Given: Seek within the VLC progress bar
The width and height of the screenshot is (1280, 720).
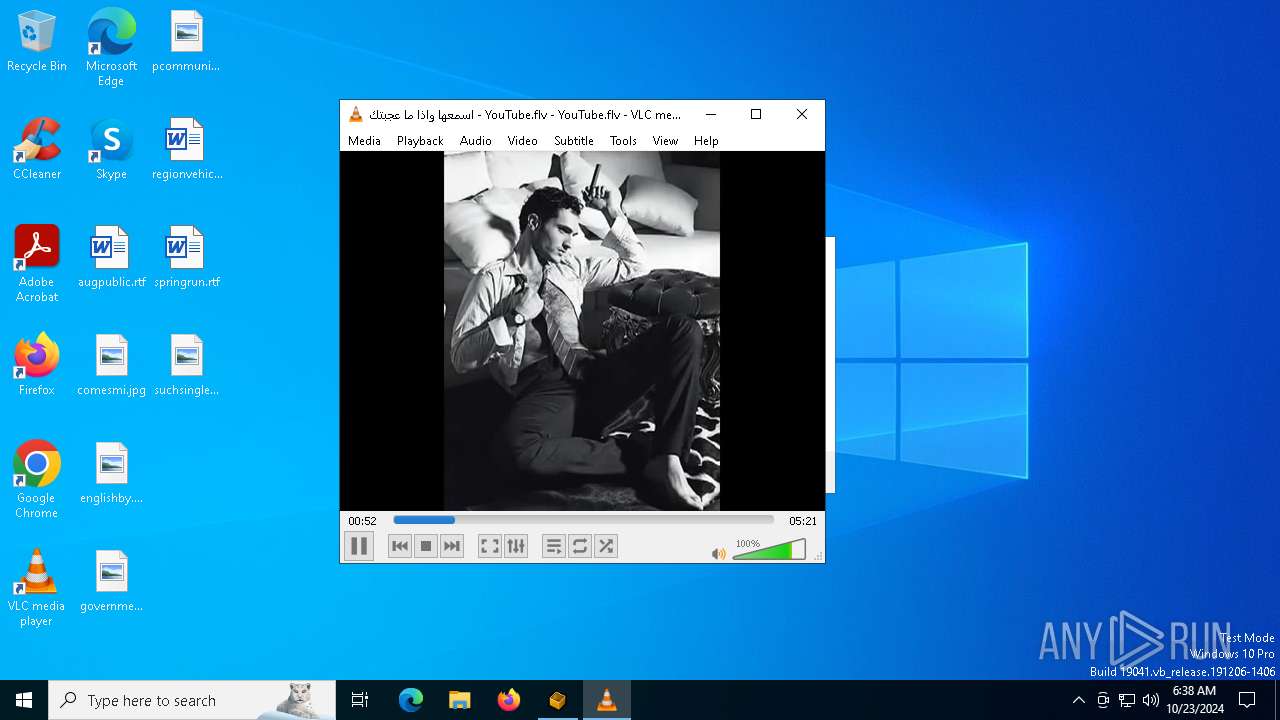Looking at the screenshot, I should tap(583, 520).
